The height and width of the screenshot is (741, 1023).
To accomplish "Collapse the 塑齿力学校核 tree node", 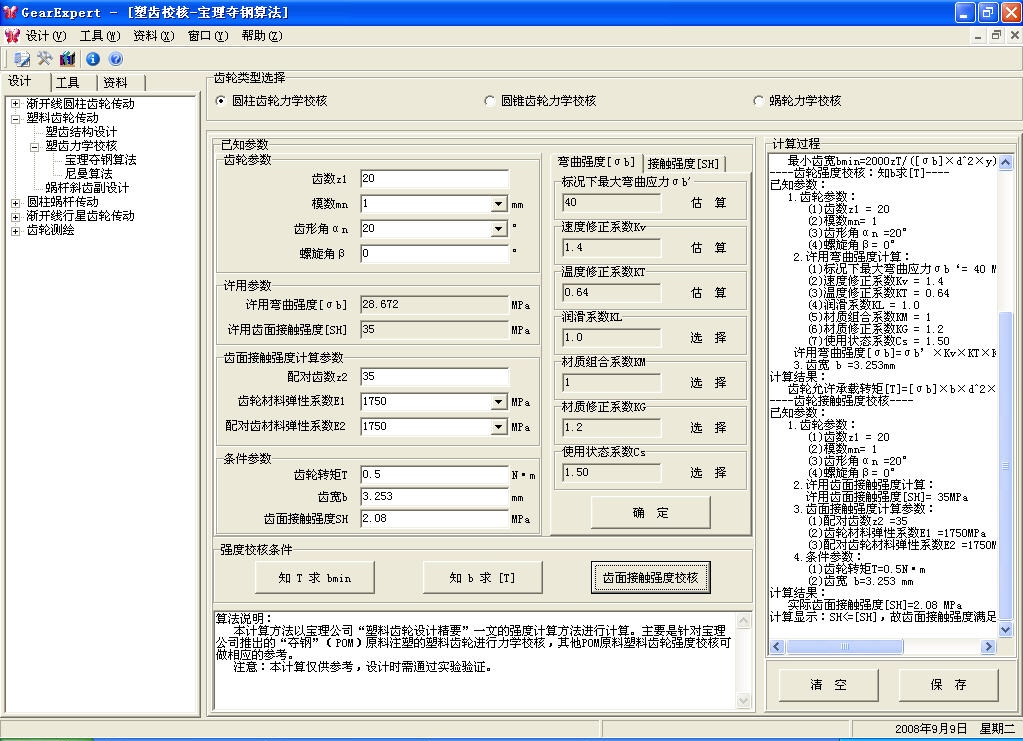I will [x=35, y=147].
